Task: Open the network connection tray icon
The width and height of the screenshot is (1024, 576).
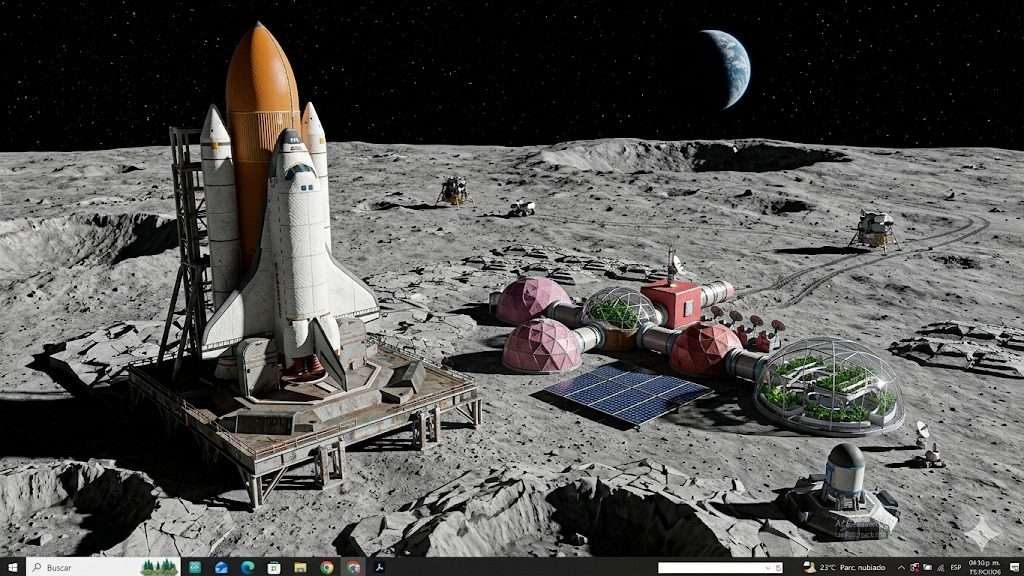Action: [x=940, y=568]
